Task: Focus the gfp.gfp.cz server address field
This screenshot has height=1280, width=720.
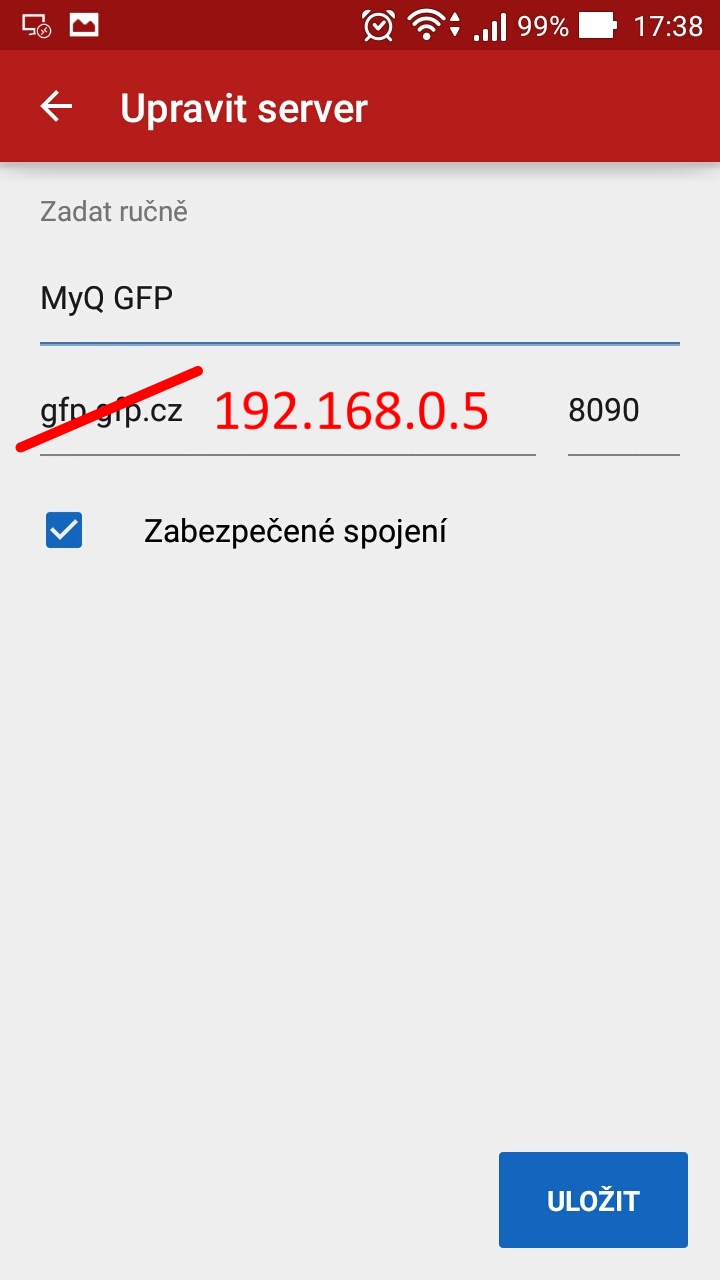Action: (288, 412)
